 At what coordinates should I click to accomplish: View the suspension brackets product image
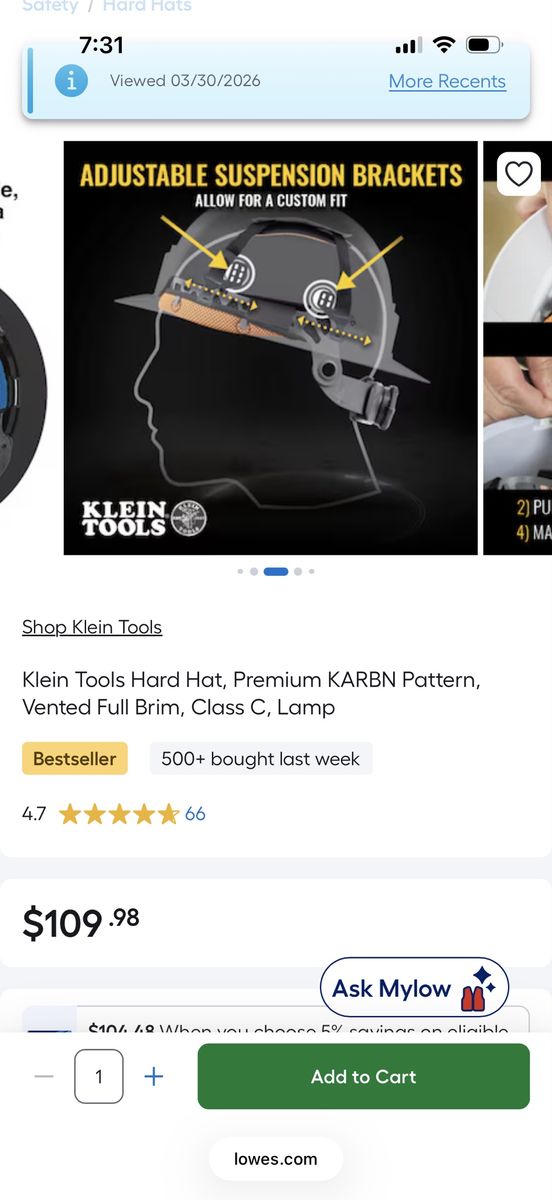point(271,348)
